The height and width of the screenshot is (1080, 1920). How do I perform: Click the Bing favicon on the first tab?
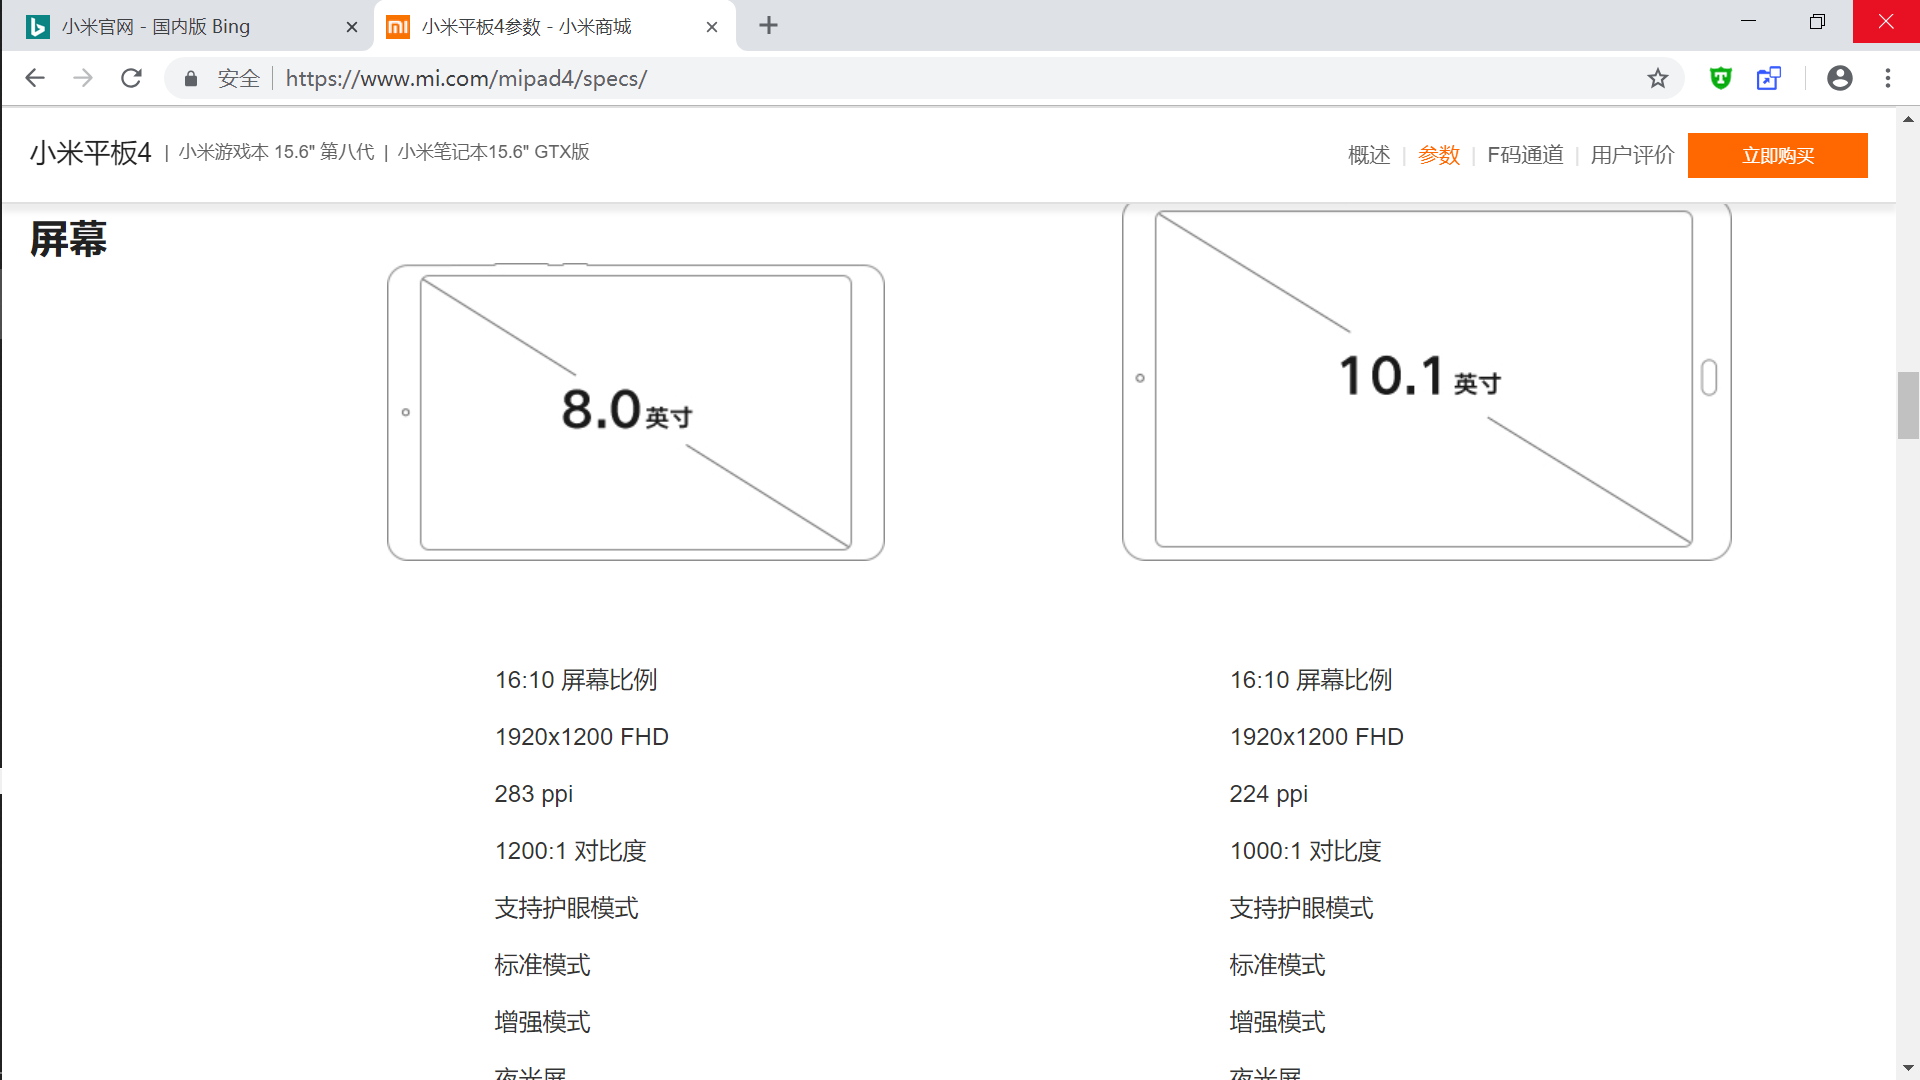(38, 26)
